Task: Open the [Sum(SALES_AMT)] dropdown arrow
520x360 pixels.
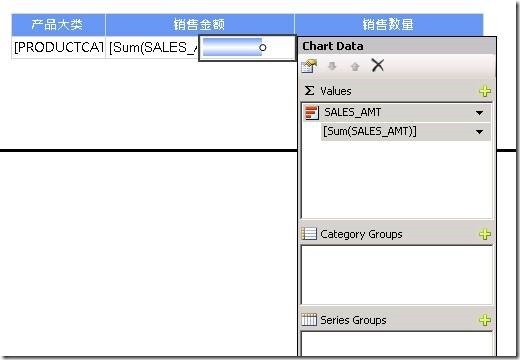Action: click(x=480, y=132)
